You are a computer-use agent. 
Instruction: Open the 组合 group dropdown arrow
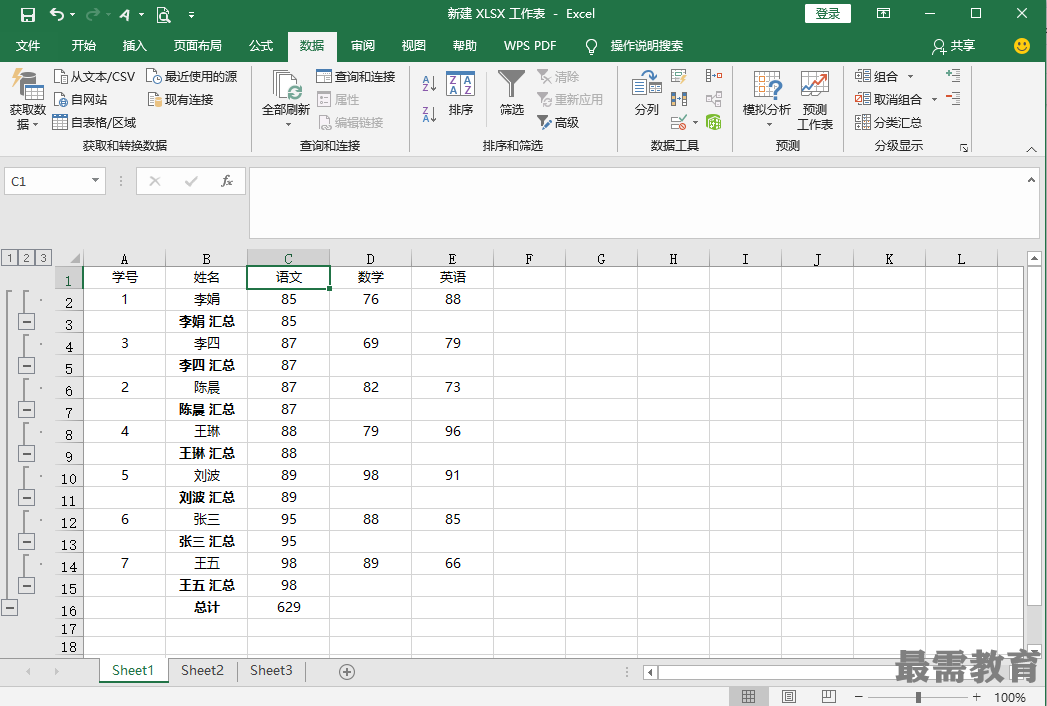(911, 77)
